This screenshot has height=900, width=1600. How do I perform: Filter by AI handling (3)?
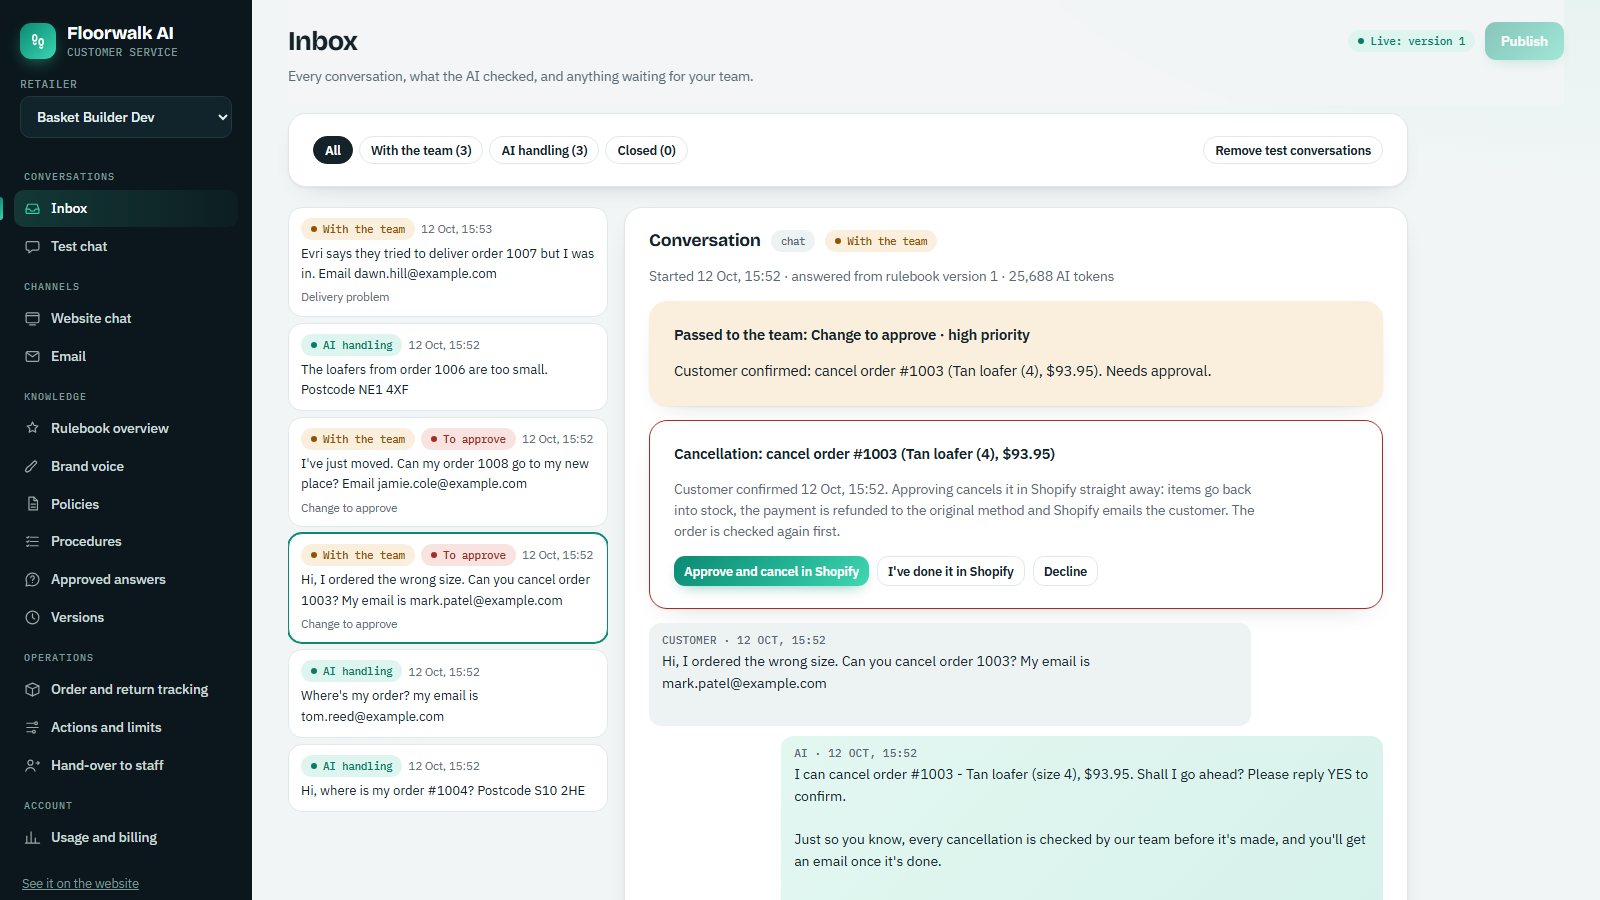click(544, 151)
